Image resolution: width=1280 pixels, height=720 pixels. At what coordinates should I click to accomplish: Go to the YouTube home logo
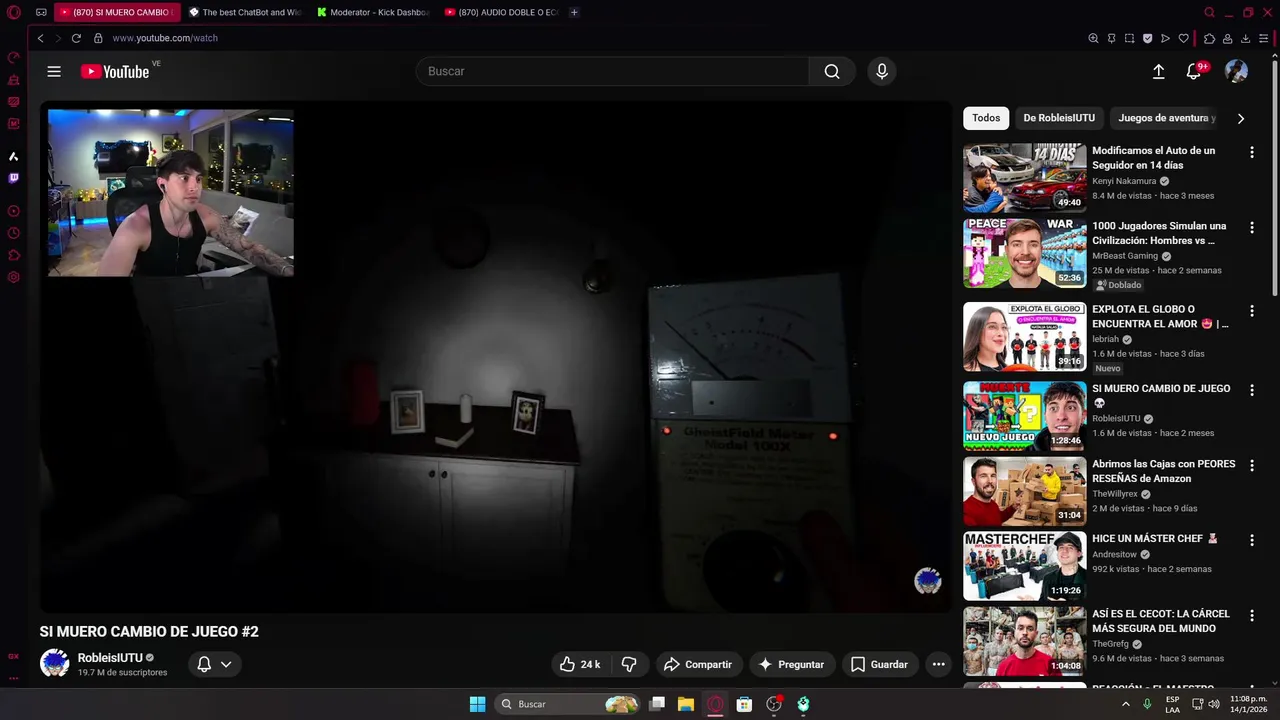pos(115,71)
